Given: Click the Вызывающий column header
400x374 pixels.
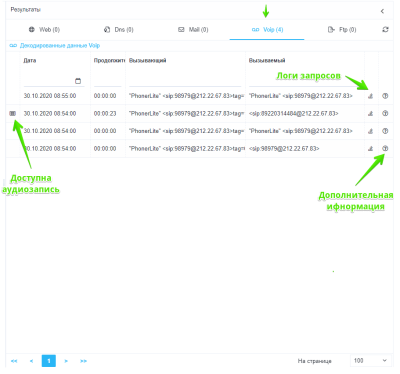Looking at the screenshot, I should tap(148, 61).
